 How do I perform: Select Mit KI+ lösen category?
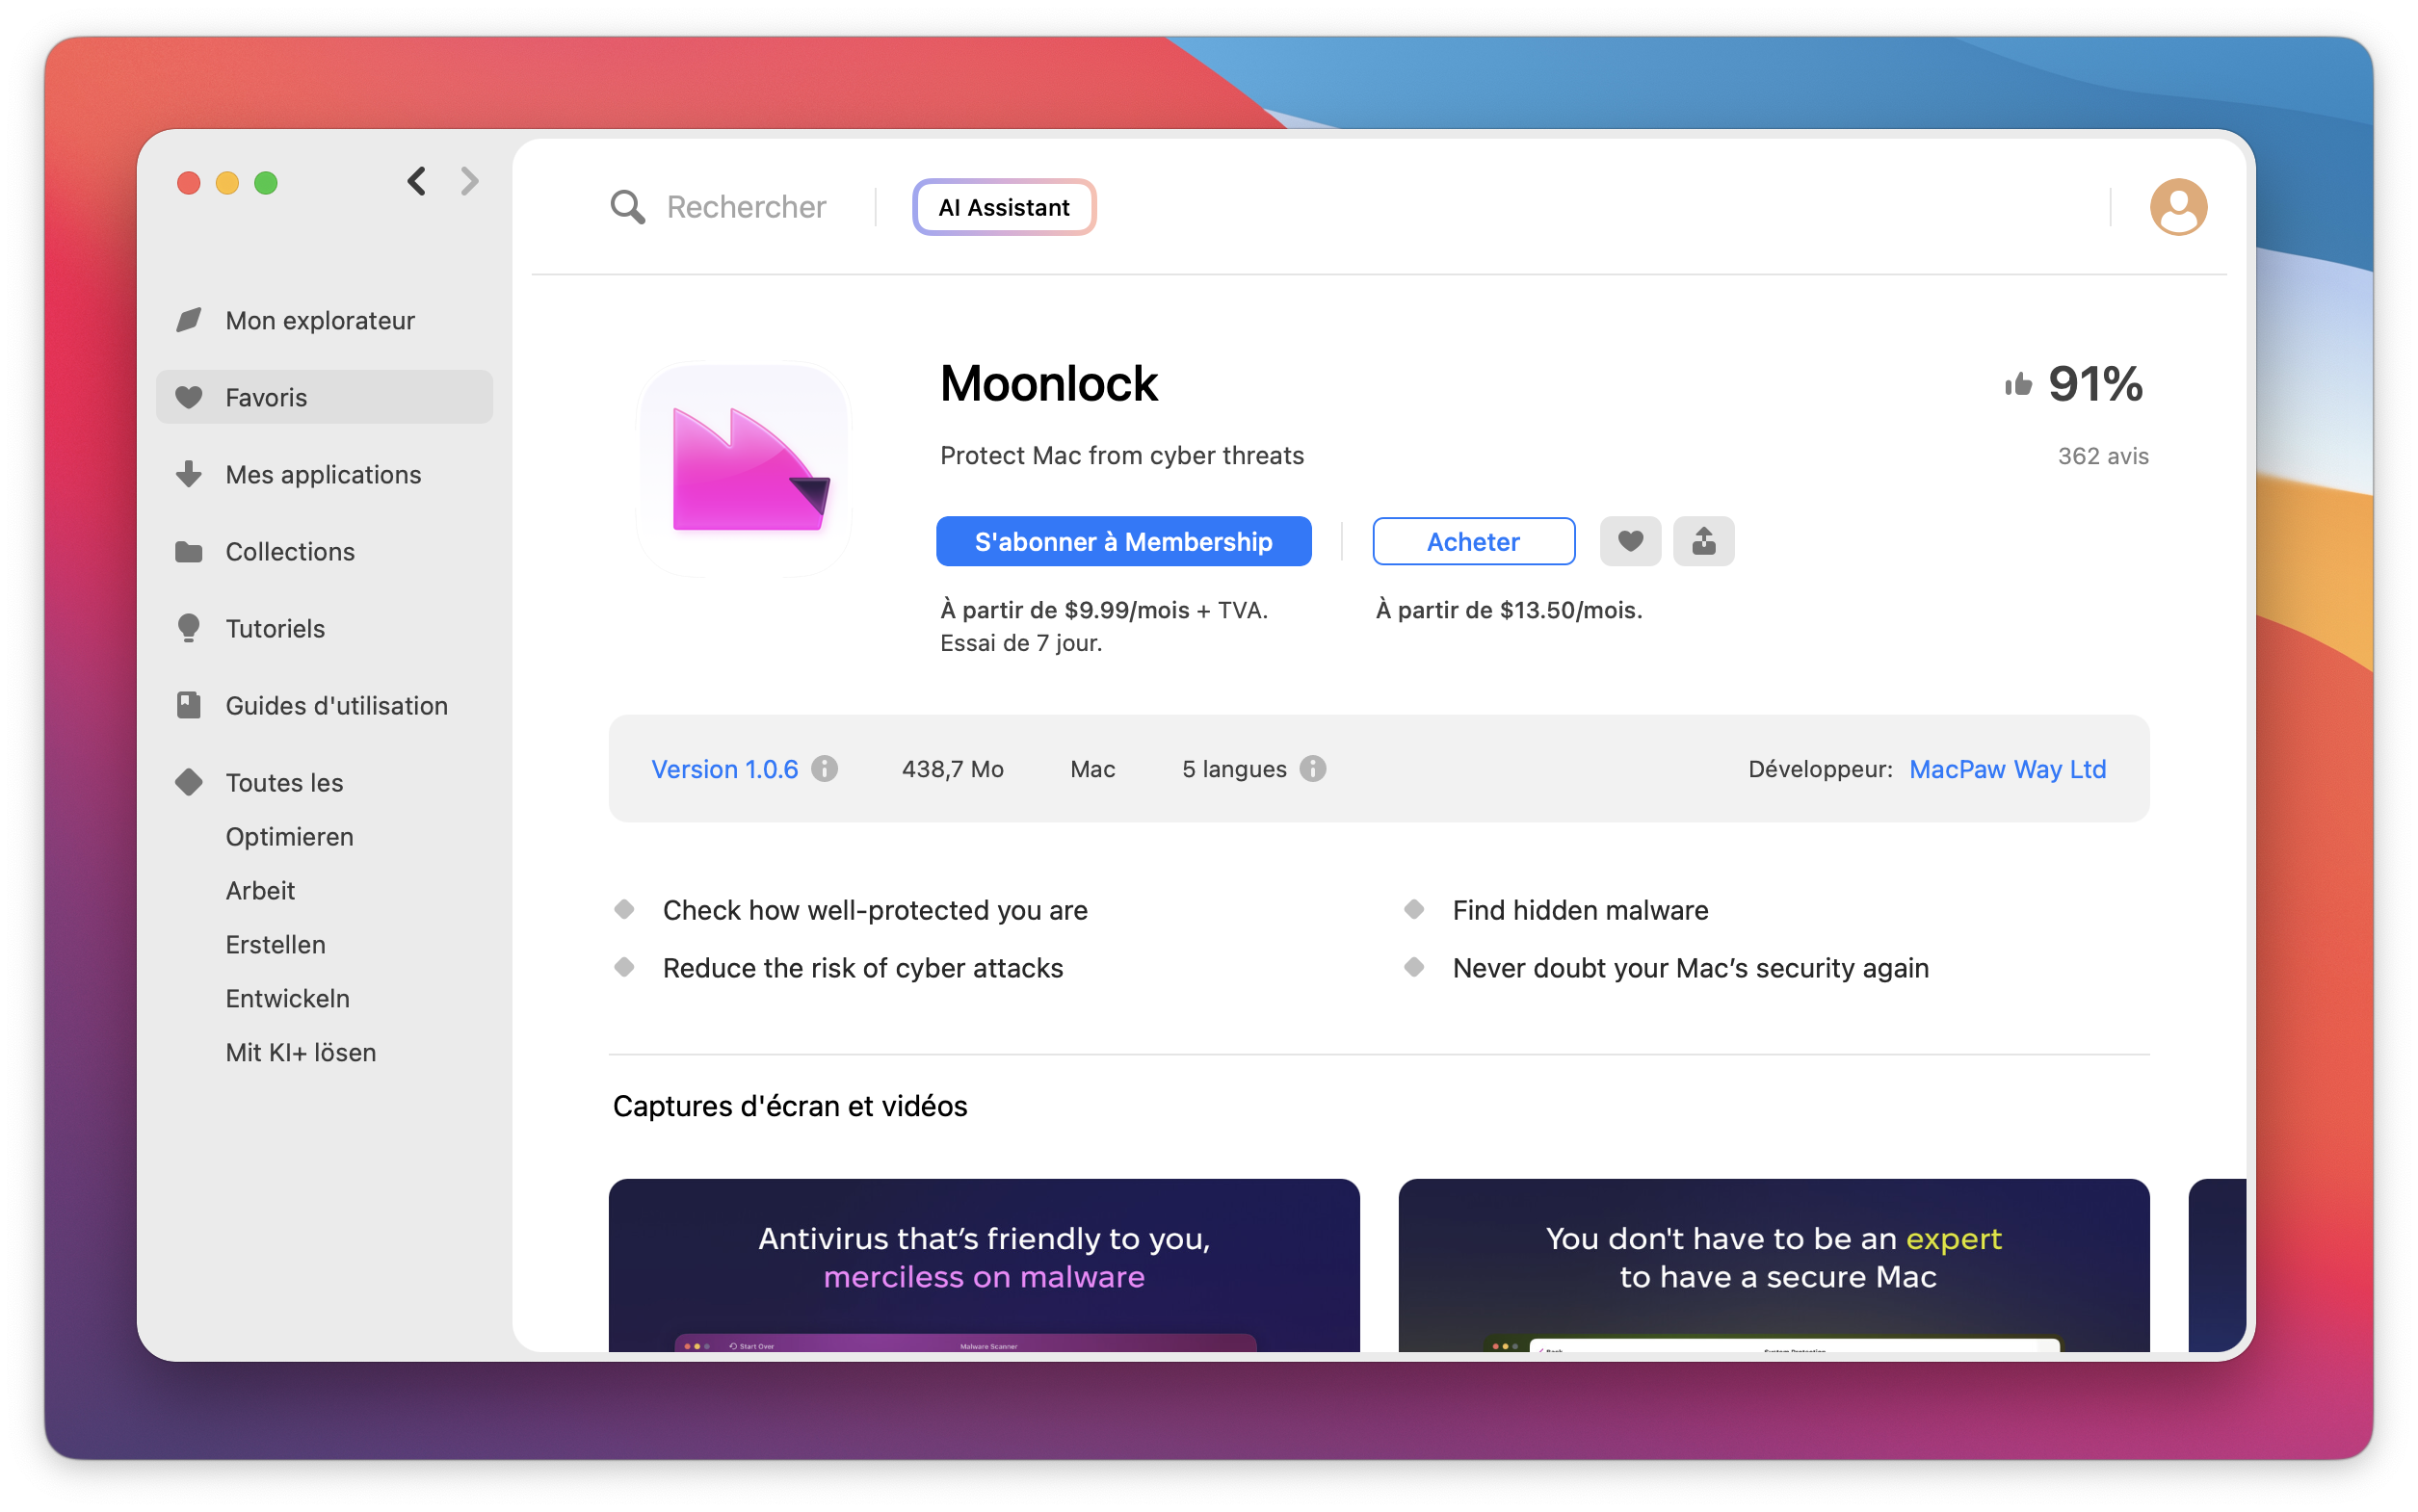point(300,1052)
